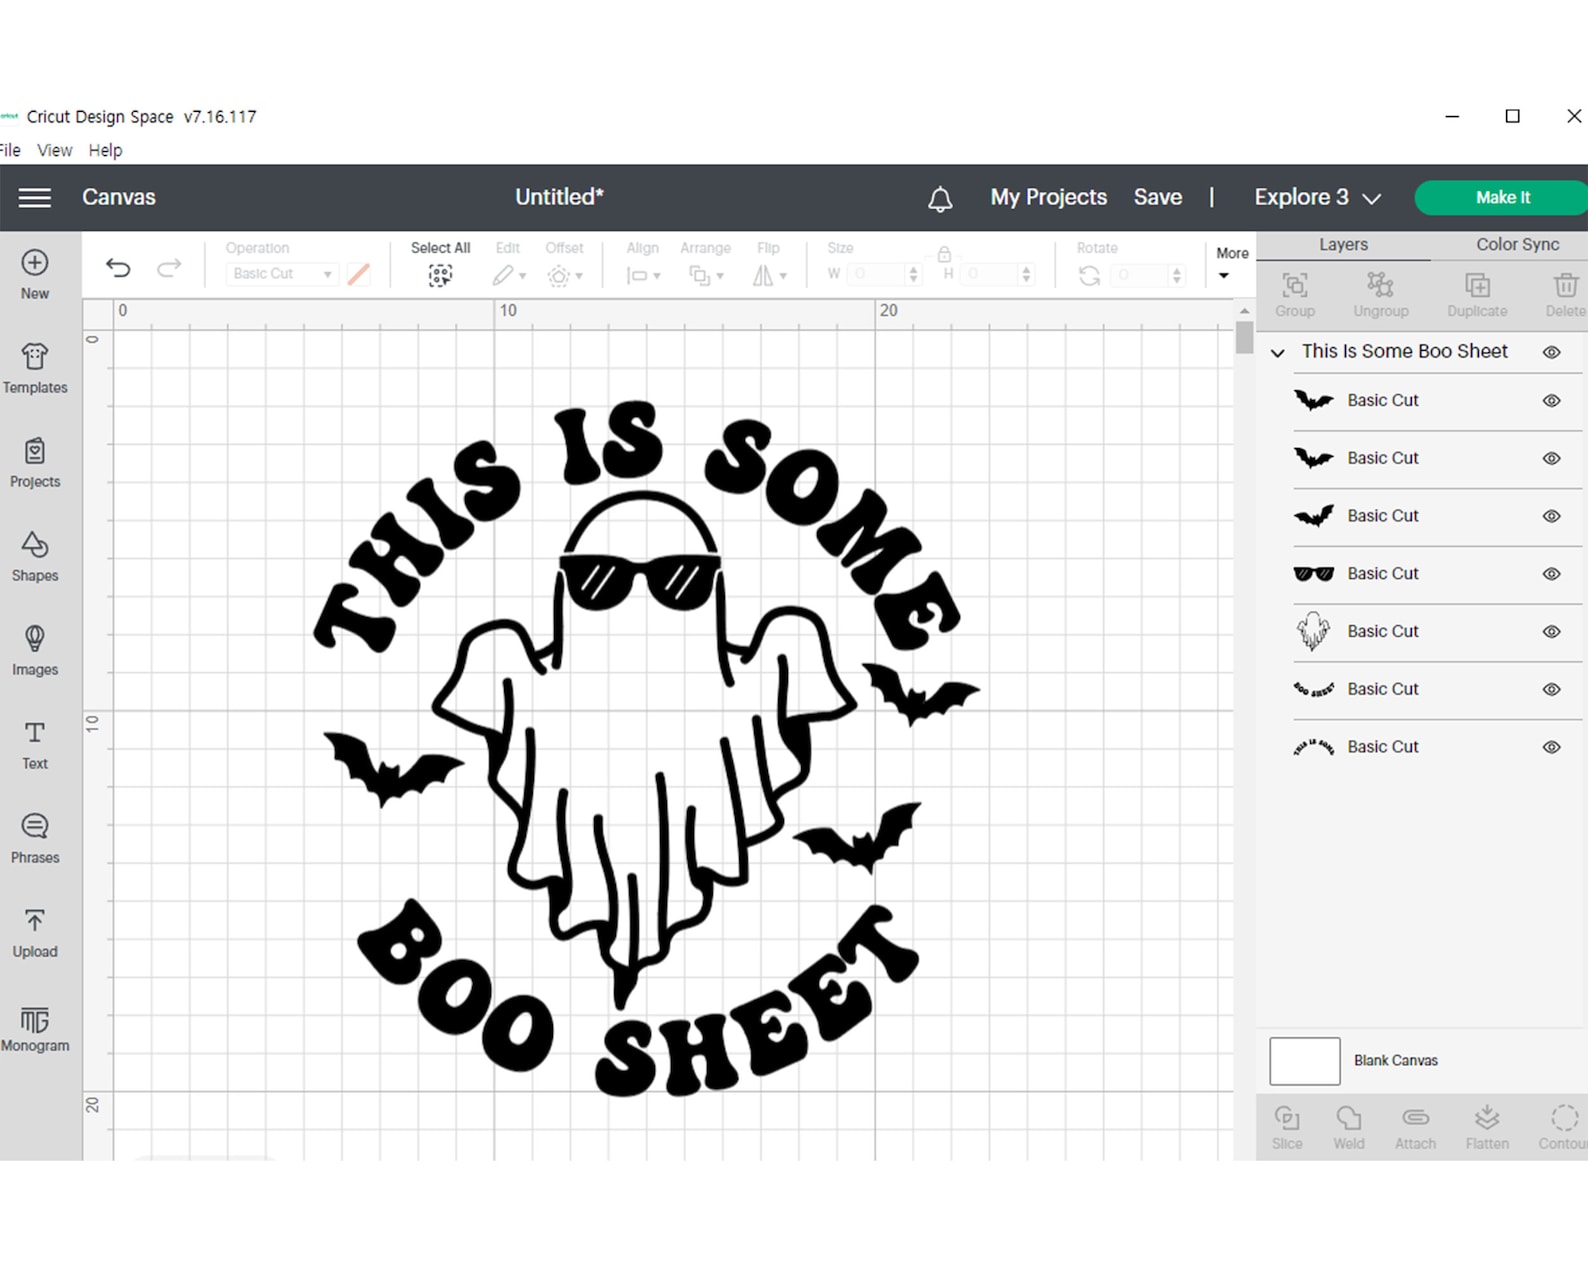This screenshot has height=1270, width=1588.
Task: Open the Explore 3 machine dropdown
Action: point(1317,197)
